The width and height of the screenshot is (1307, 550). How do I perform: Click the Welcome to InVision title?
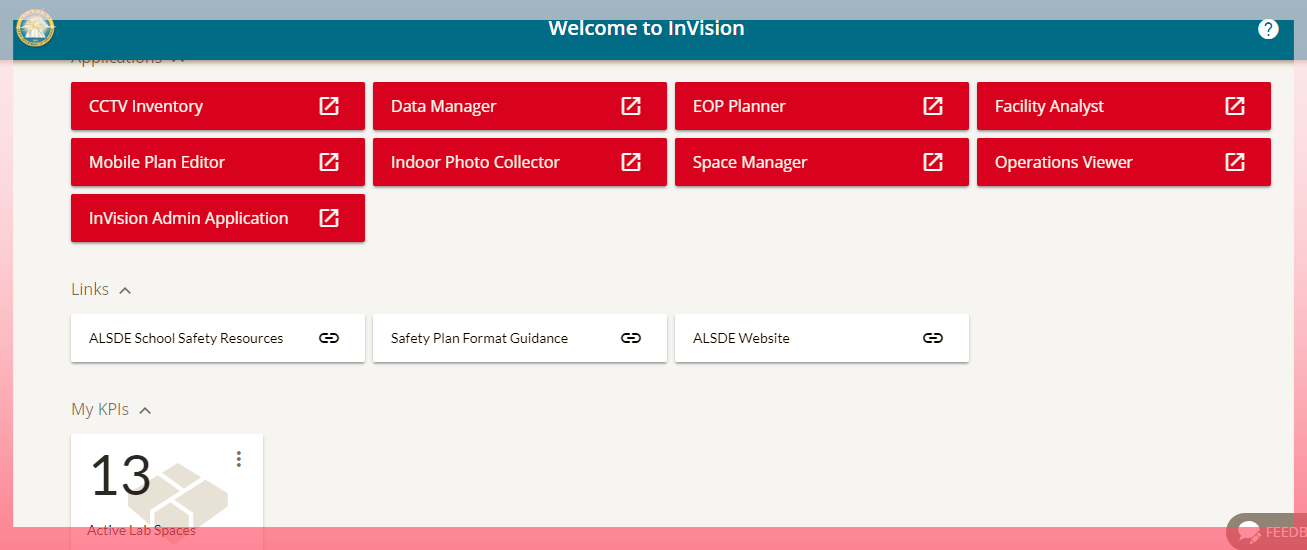(x=646, y=28)
